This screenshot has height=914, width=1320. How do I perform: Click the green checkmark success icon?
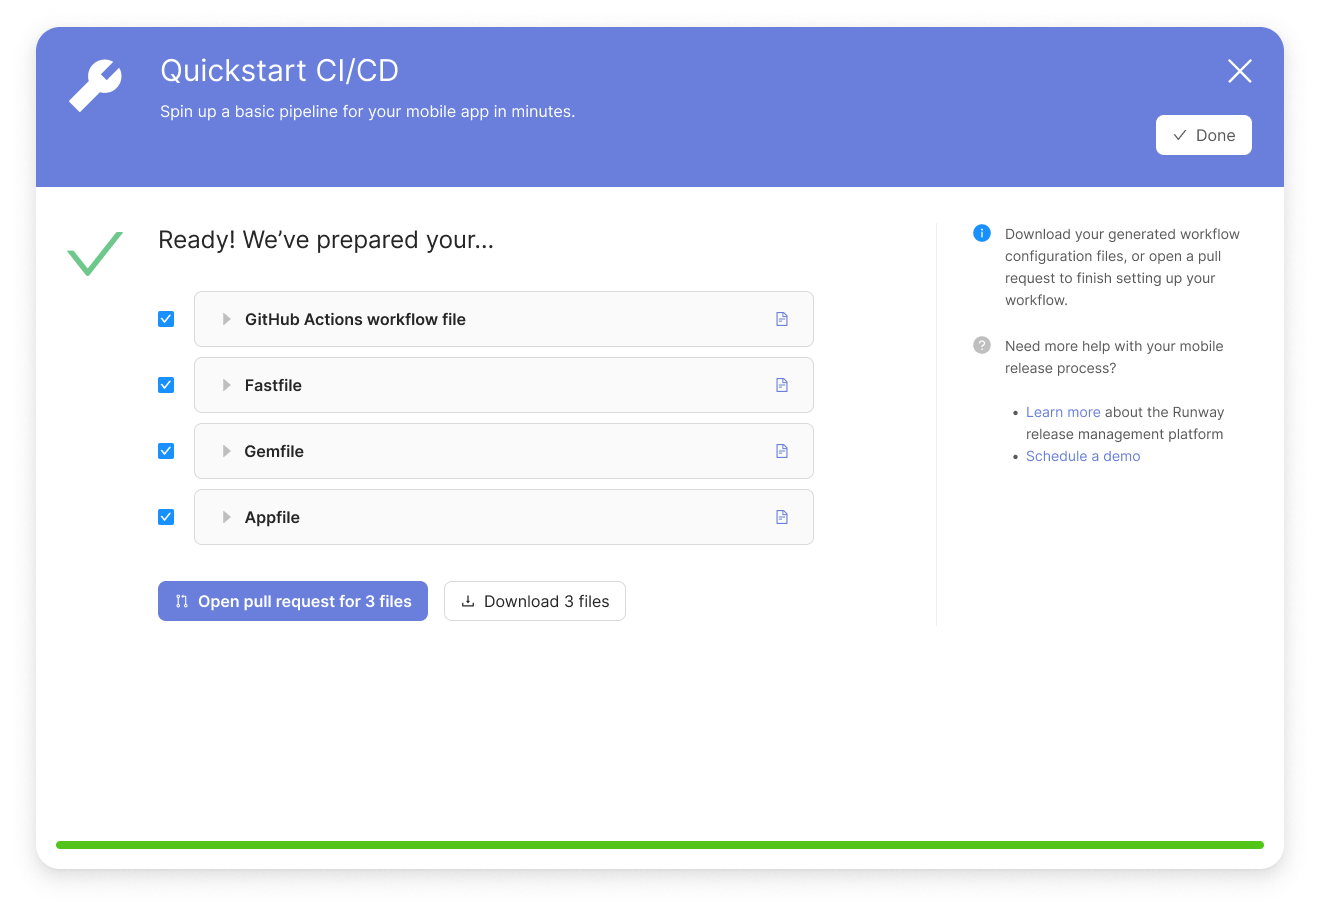click(x=93, y=254)
